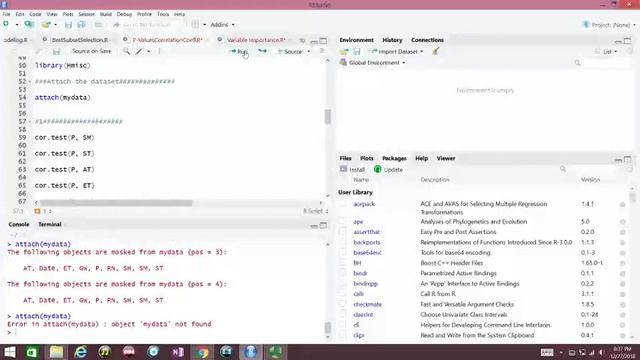
Task: Switch to the Files tab
Action: click(x=345, y=158)
